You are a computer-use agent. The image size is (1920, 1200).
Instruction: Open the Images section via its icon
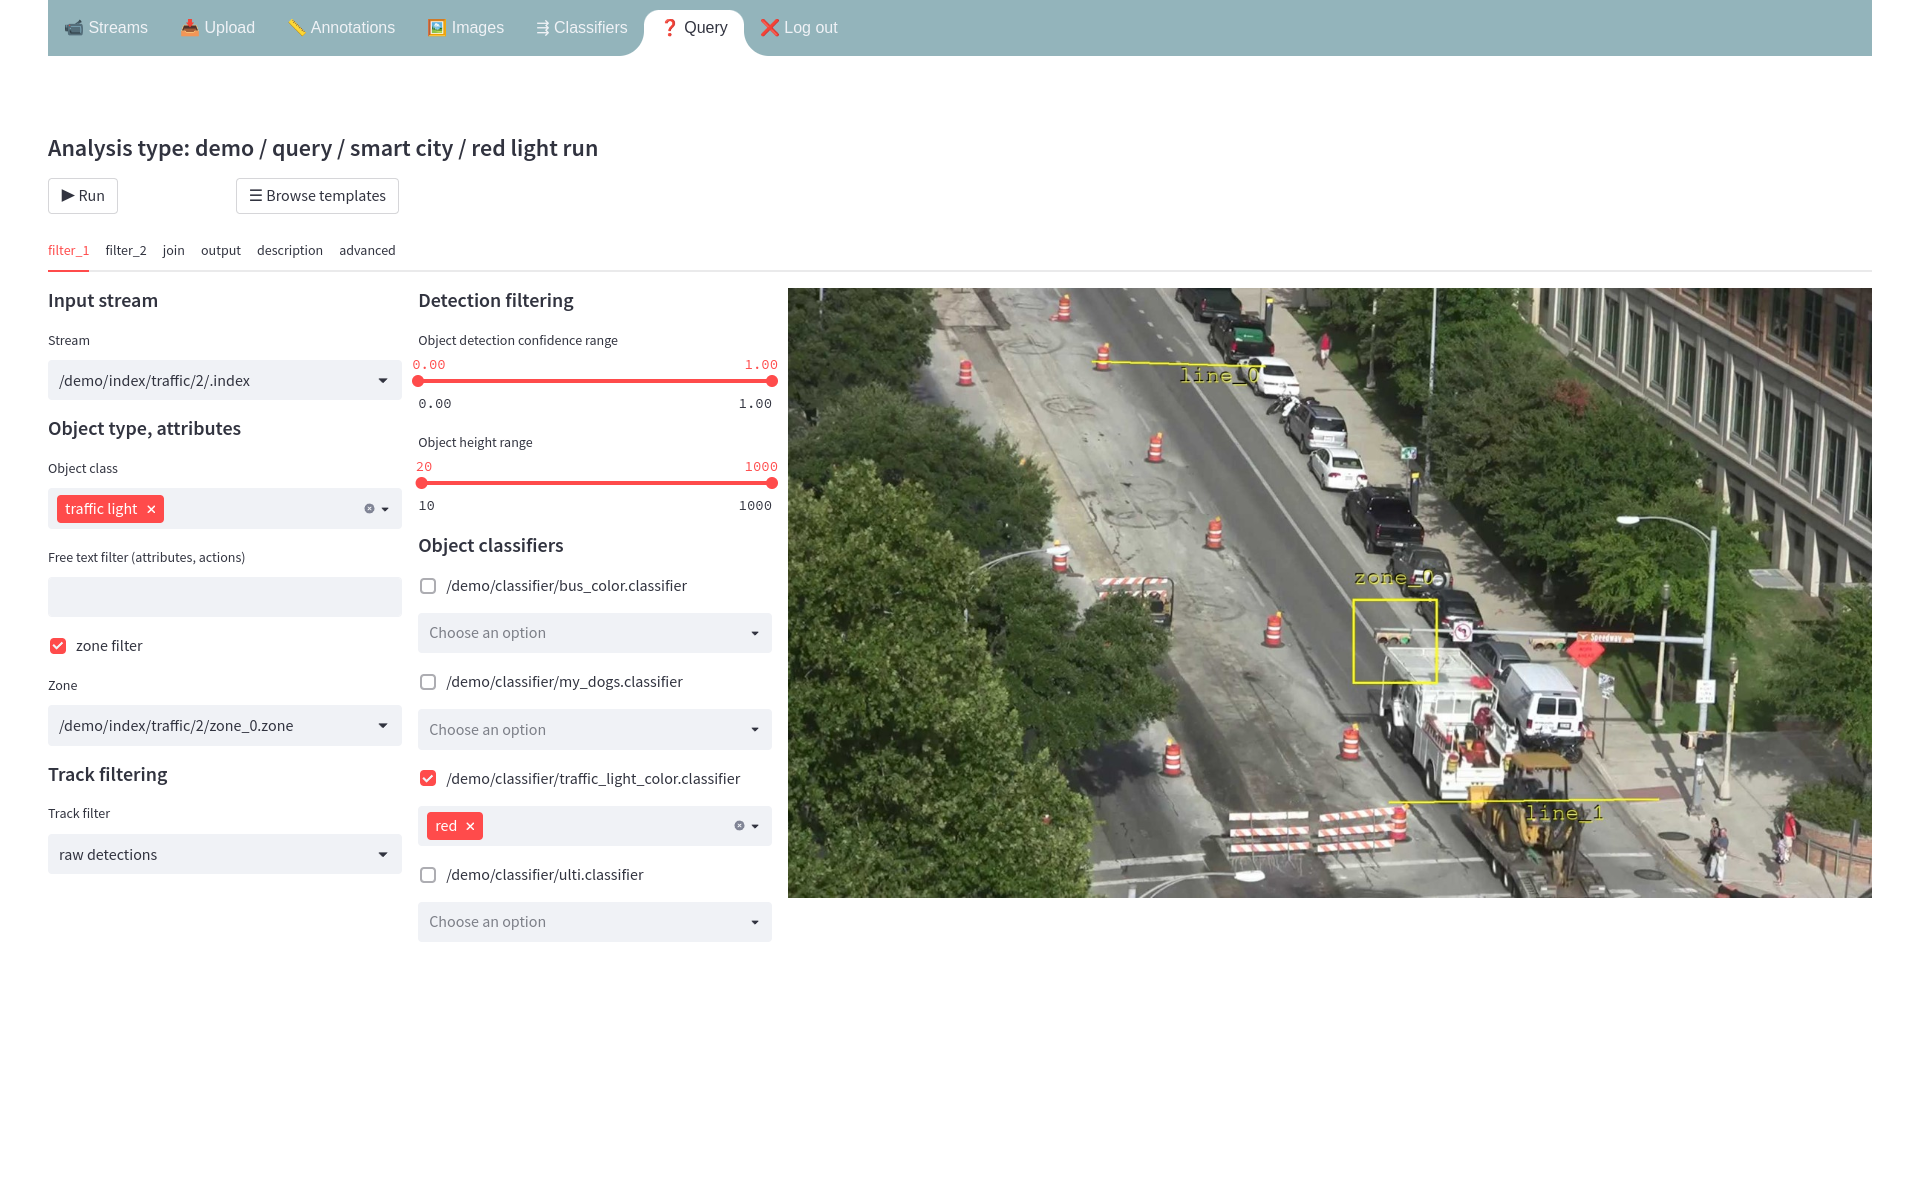(435, 27)
